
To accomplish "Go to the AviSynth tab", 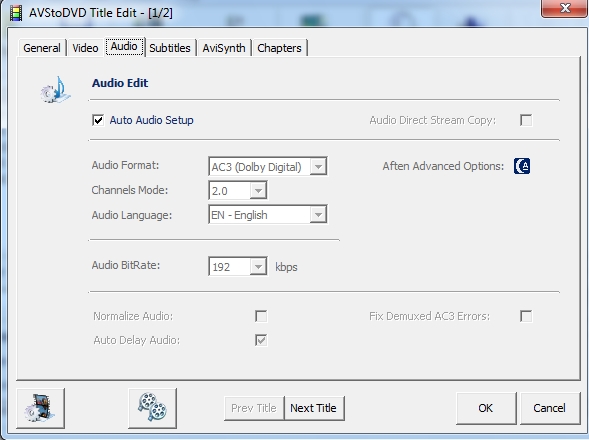I will [x=224, y=48].
